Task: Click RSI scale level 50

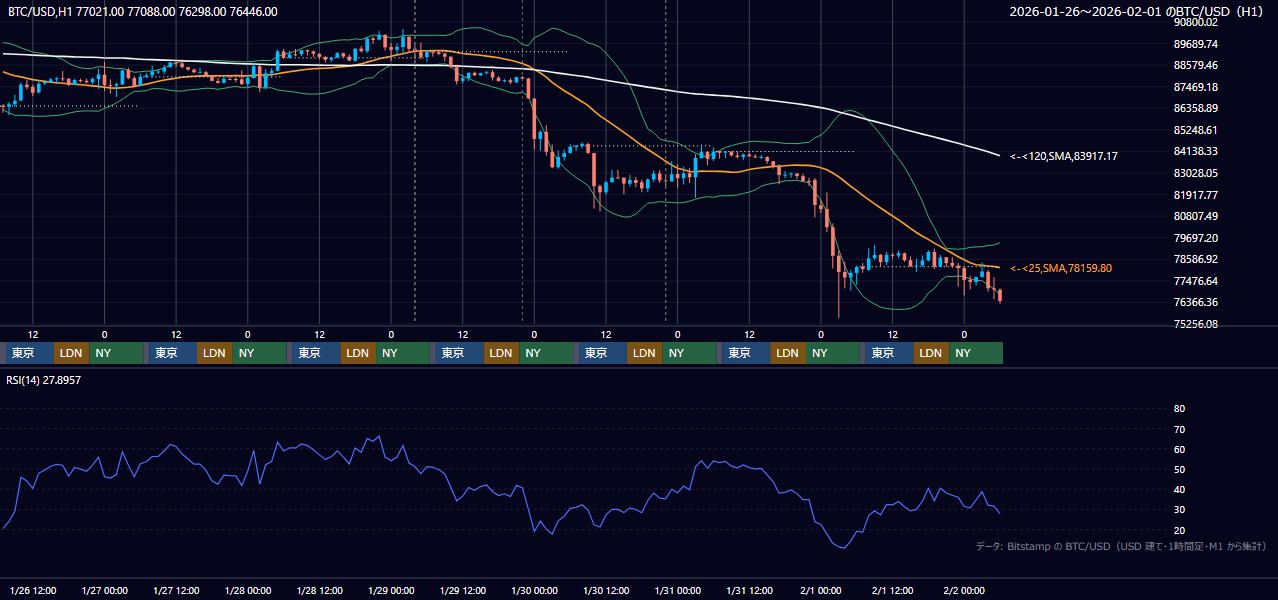Action: pos(1179,469)
